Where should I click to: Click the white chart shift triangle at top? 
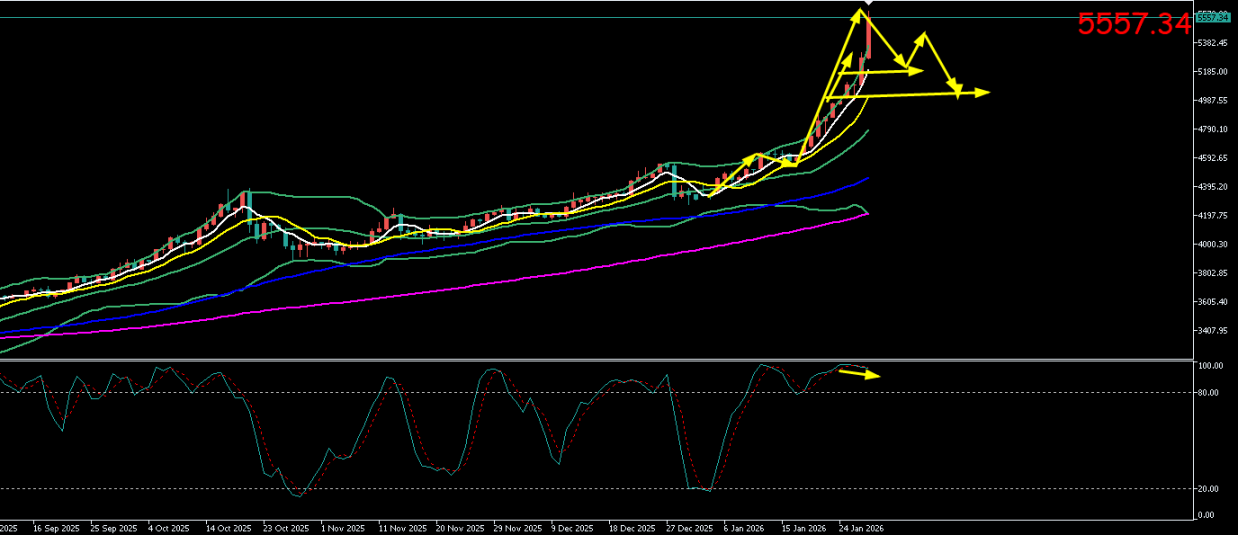(x=867, y=4)
